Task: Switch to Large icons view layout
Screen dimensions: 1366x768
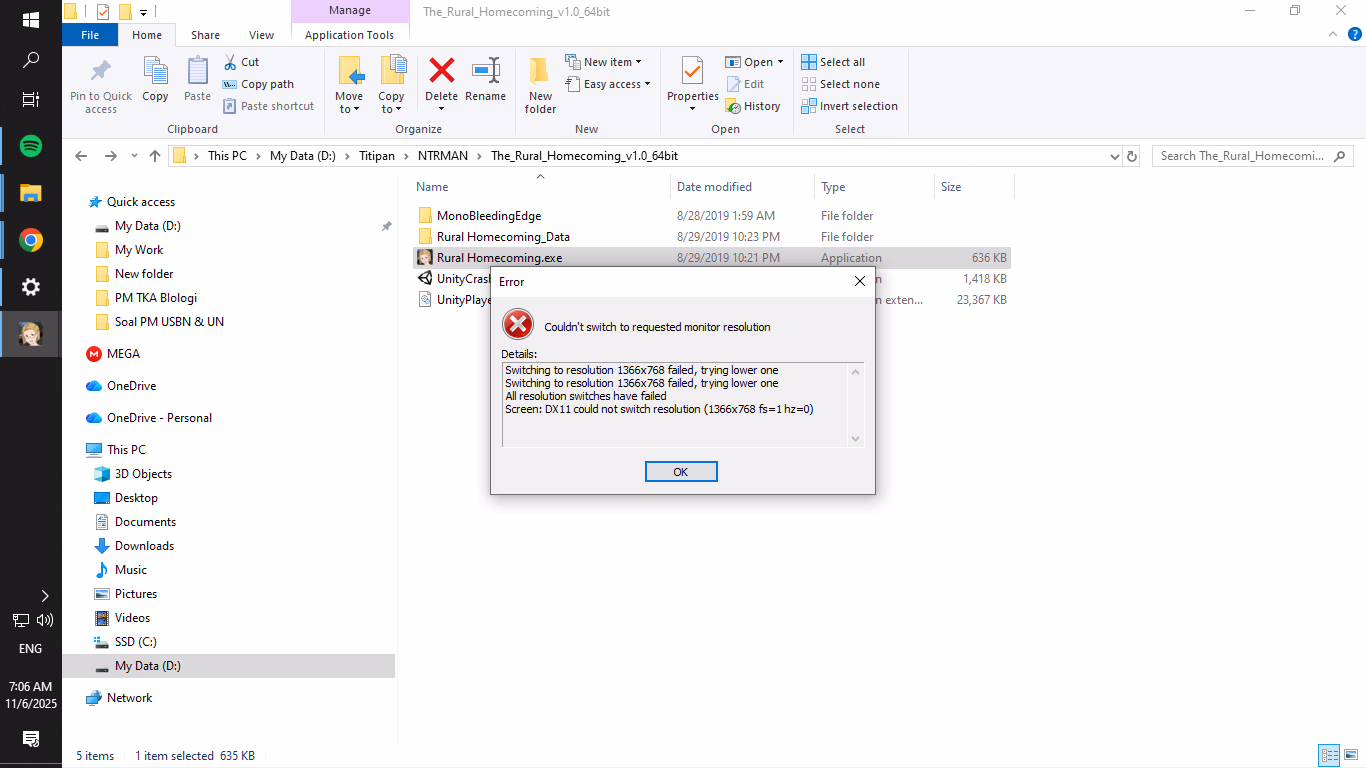Action: [x=1350, y=756]
